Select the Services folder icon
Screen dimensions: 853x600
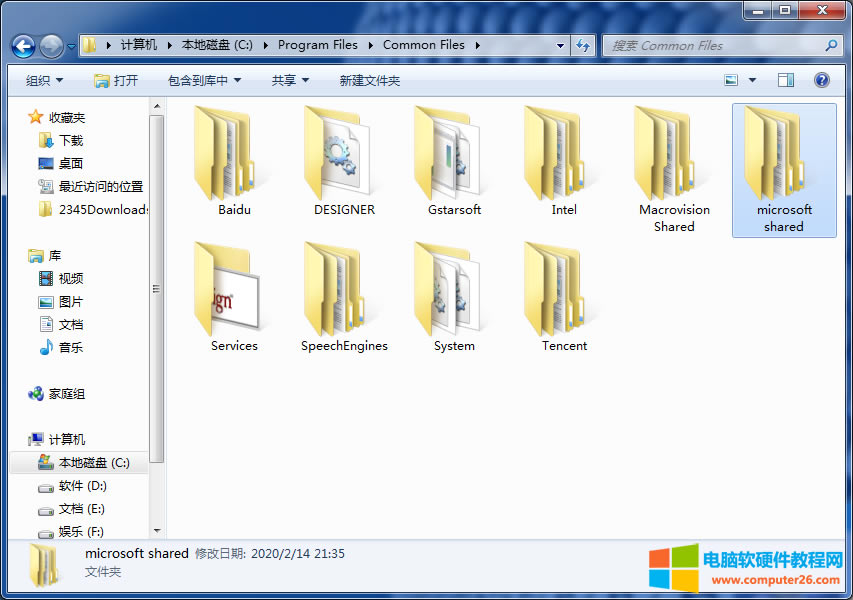point(229,289)
